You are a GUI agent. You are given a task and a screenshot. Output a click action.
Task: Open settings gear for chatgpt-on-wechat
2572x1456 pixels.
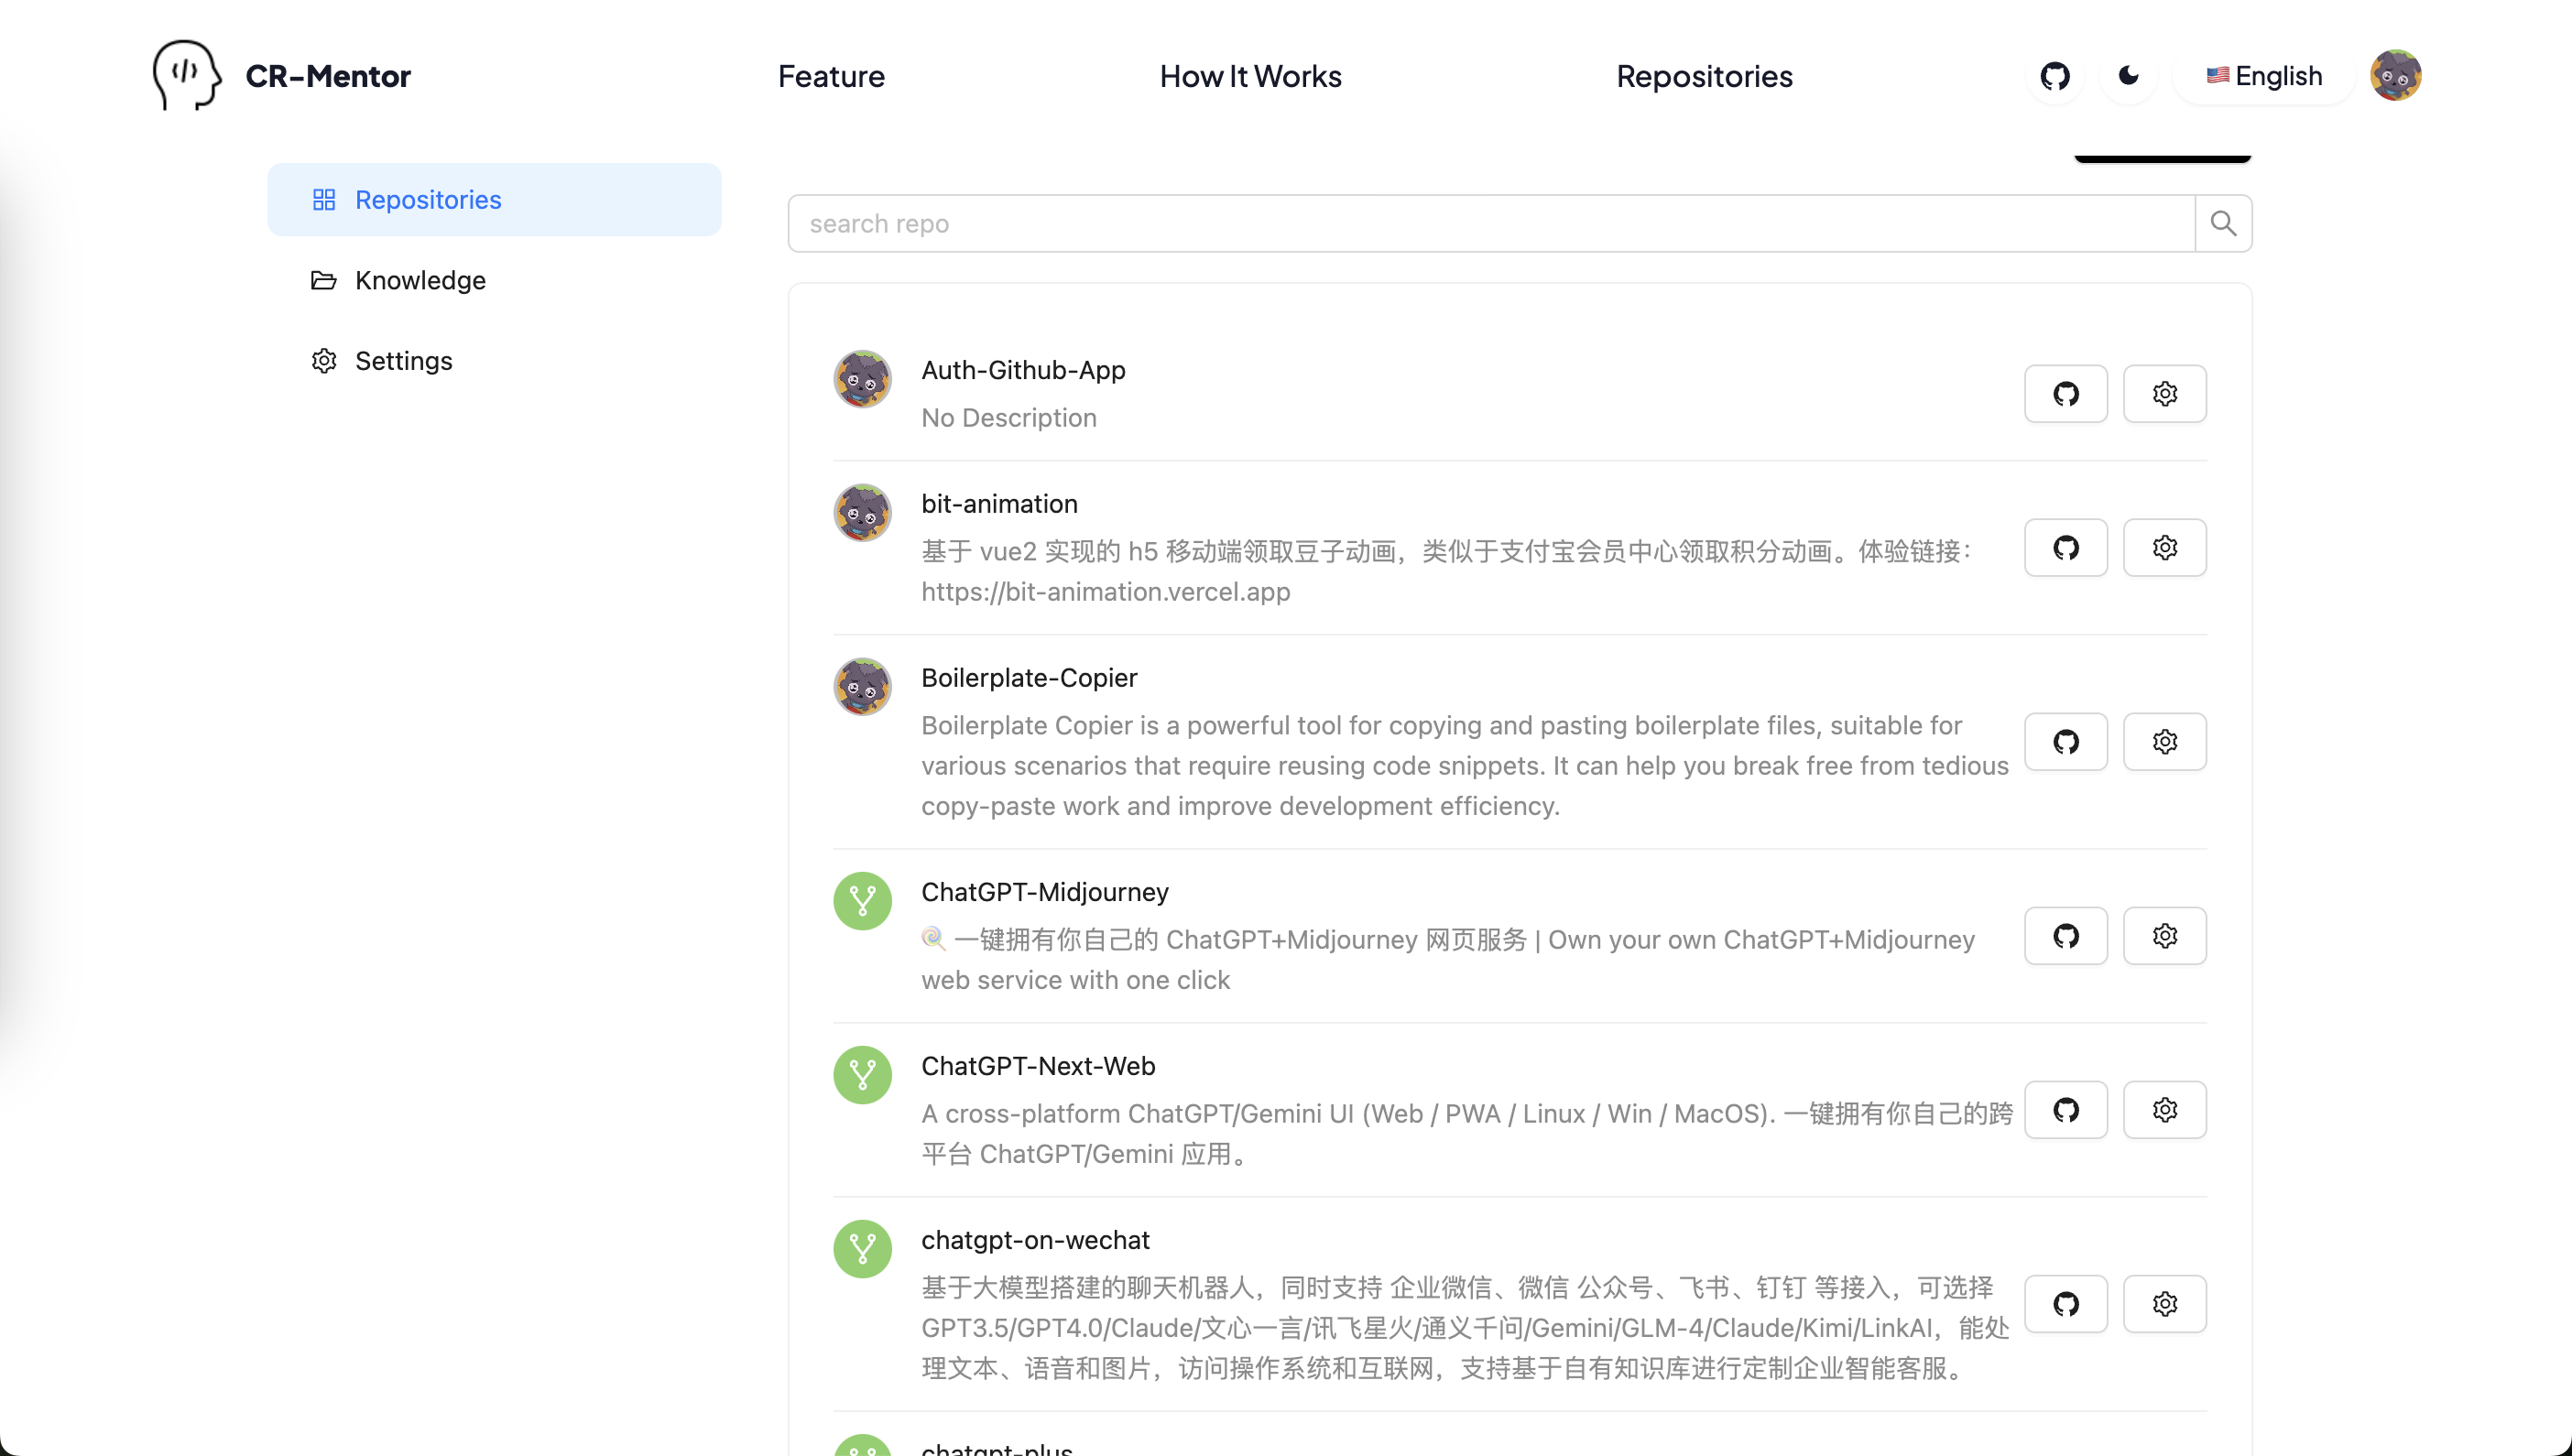tap(2164, 1303)
